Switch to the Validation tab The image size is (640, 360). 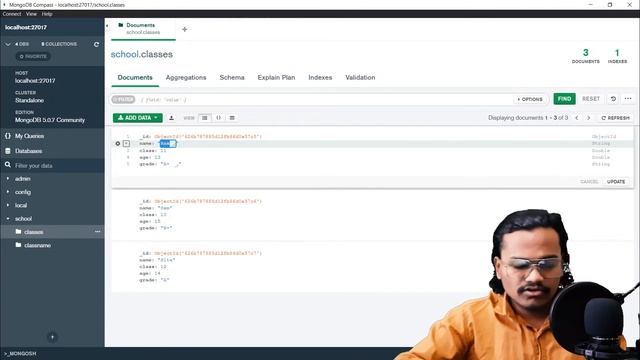pos(360,78)
